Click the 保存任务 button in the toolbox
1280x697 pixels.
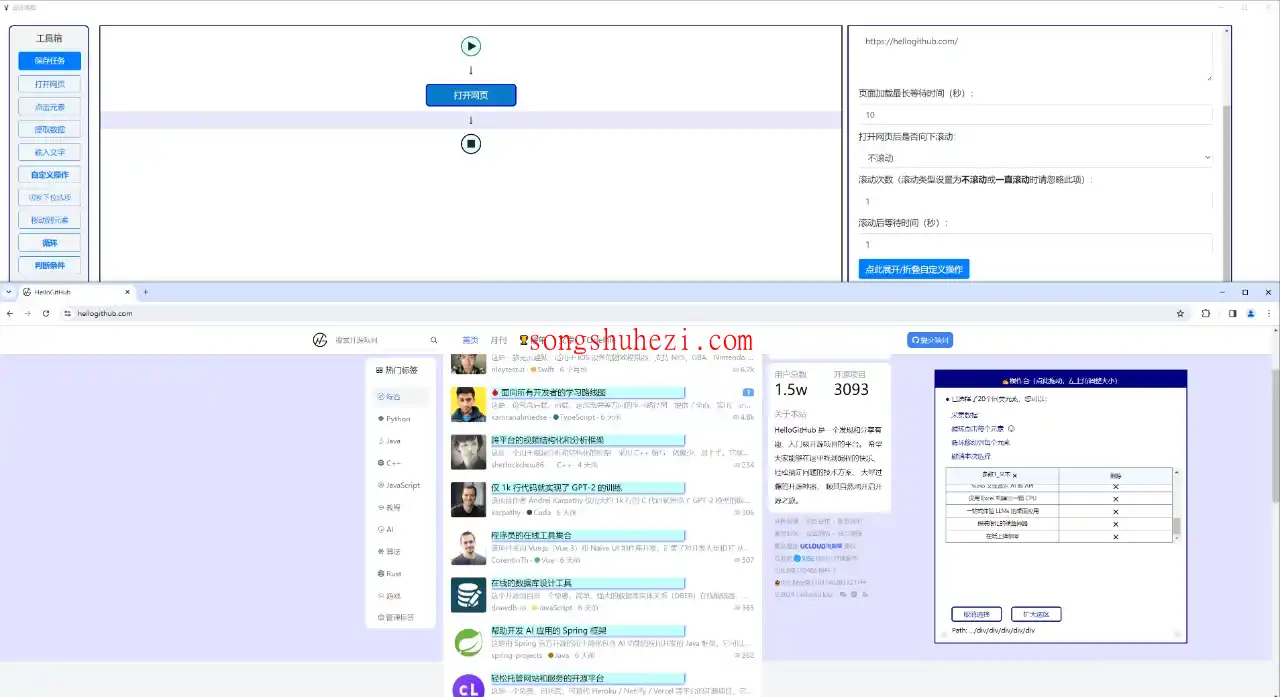point(49,61)
